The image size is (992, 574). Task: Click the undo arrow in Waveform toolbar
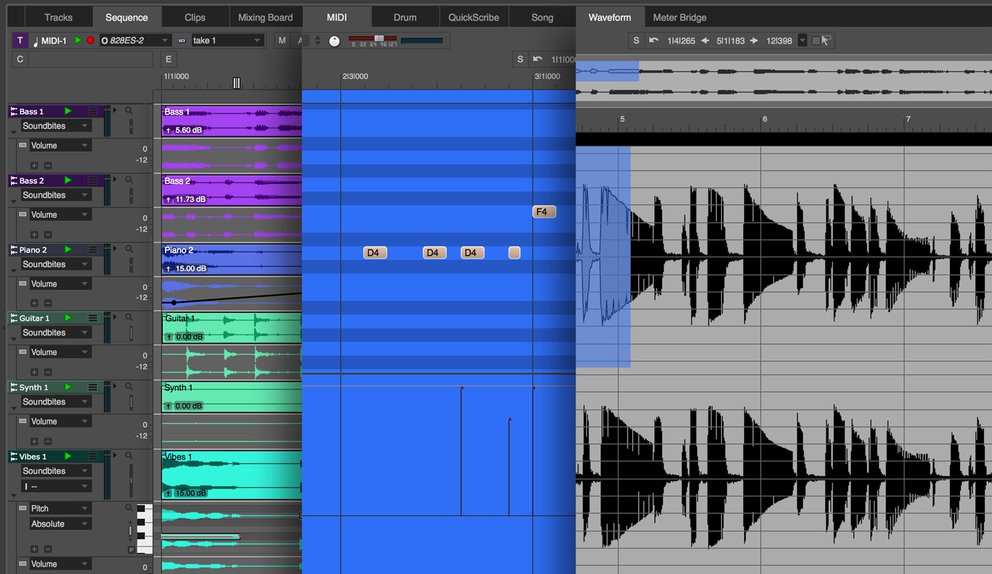point(654,40)
